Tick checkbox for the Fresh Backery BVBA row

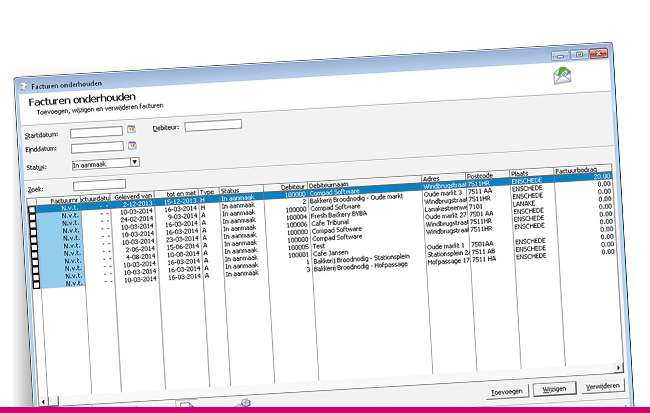point(33,232)
